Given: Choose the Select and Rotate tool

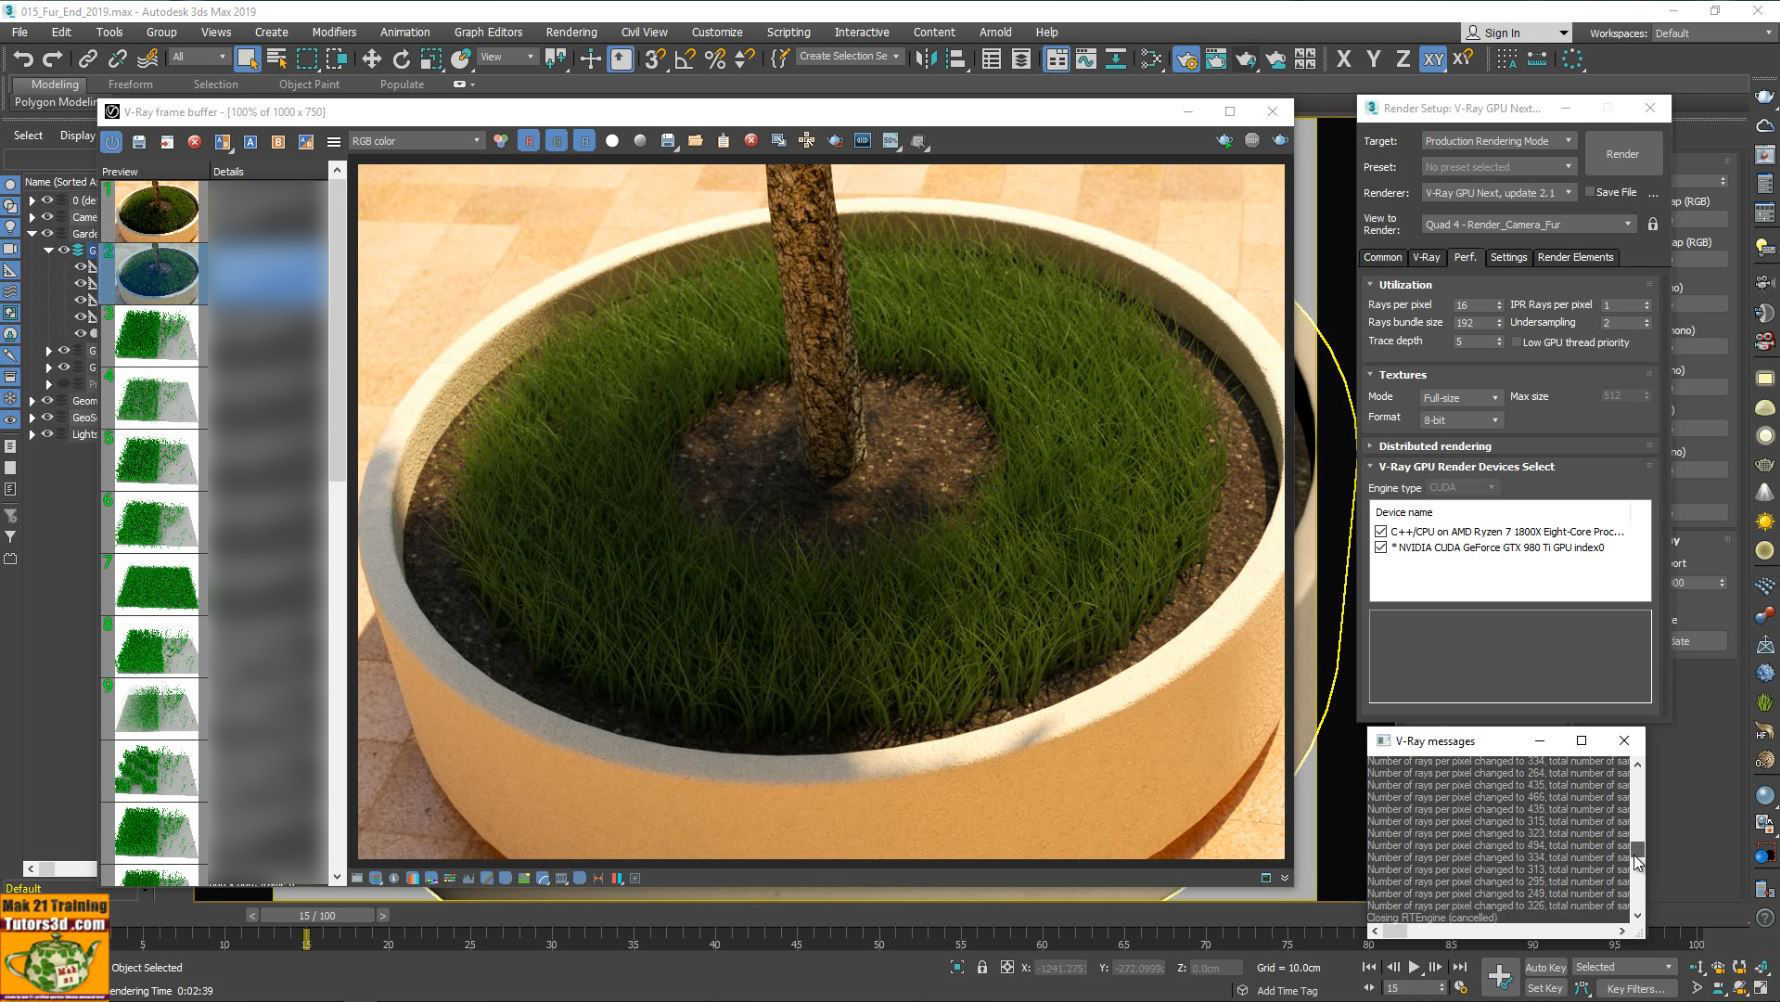Looking at the screenshot, I should [x=401, y=59].
